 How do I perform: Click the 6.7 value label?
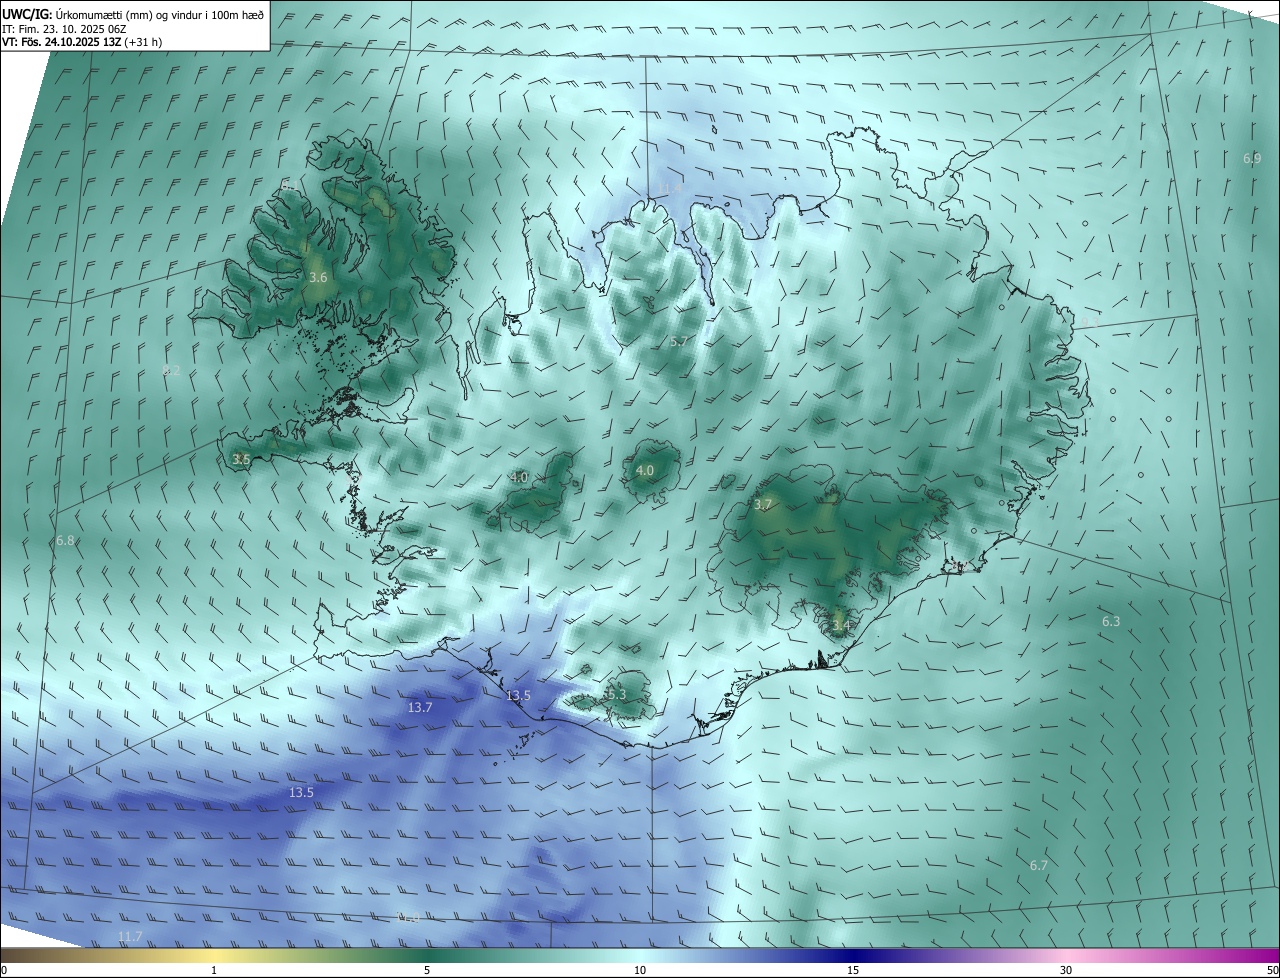[1039, 865]
